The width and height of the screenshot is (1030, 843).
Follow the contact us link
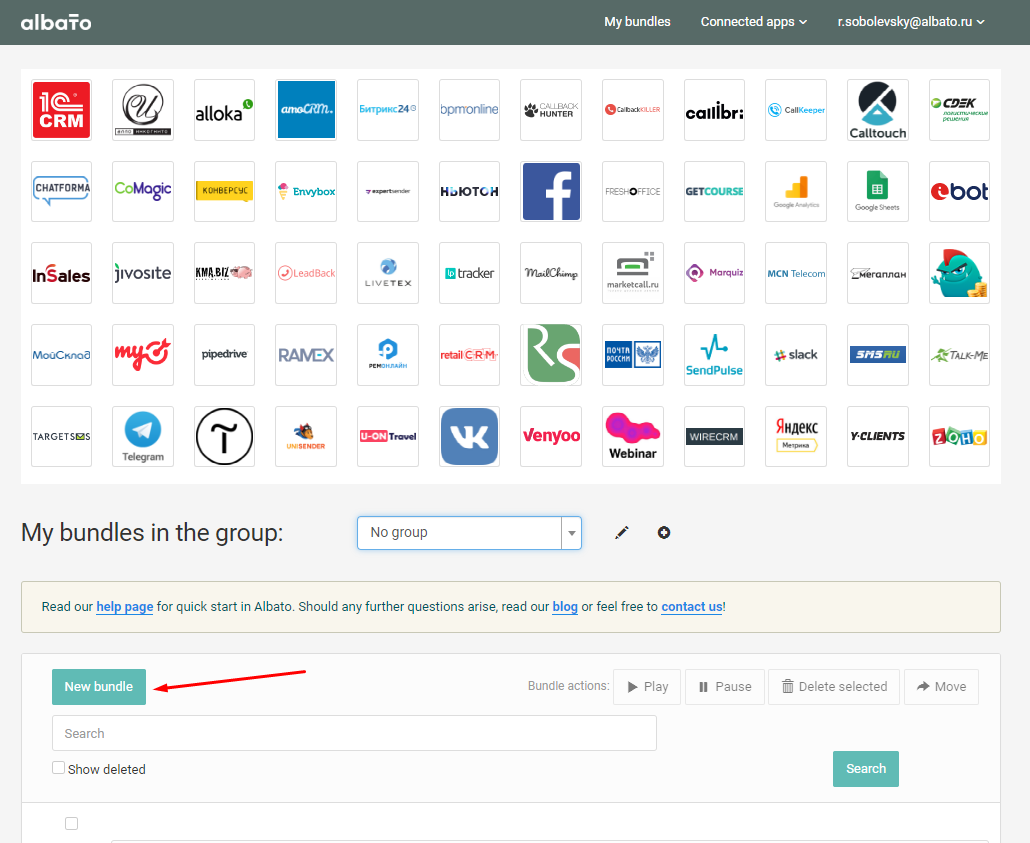click(x=692, y=606)
